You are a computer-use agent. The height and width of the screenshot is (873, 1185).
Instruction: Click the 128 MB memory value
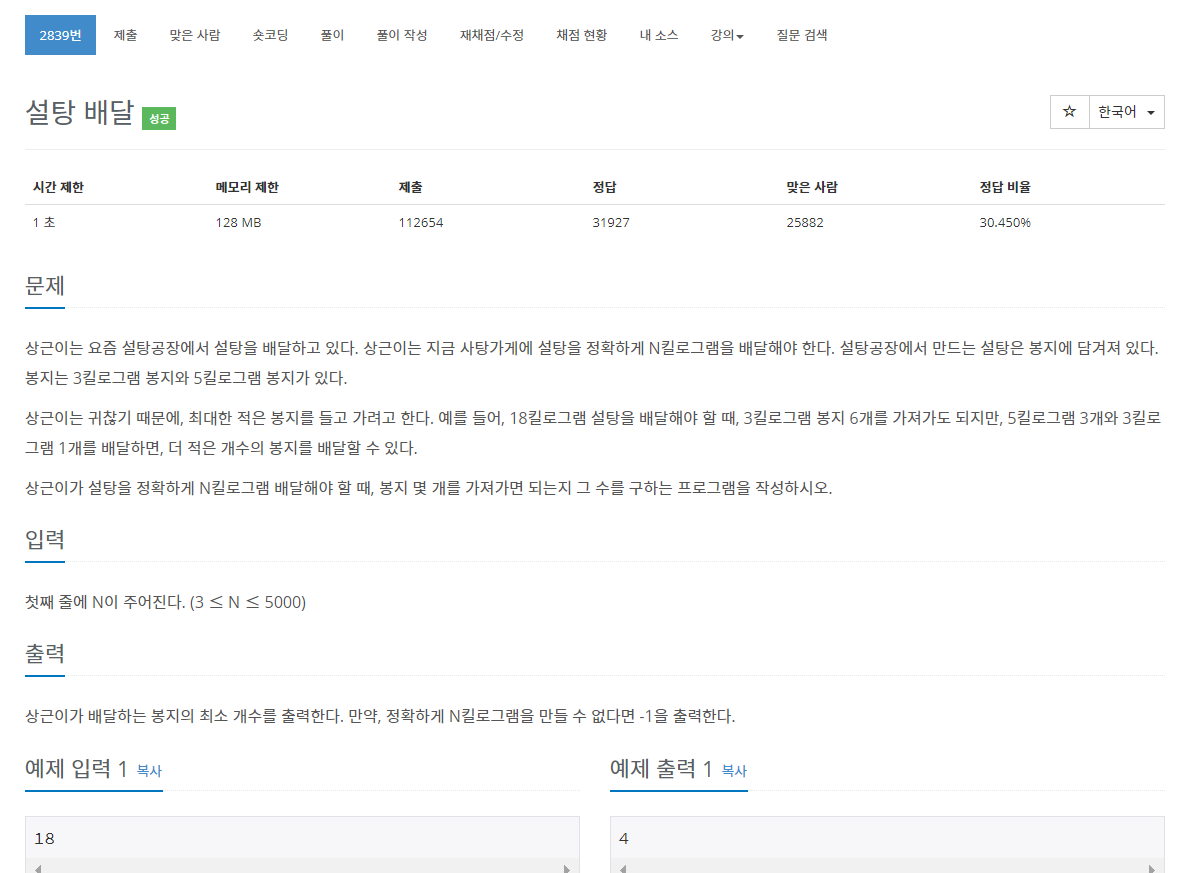coord(238,222)
